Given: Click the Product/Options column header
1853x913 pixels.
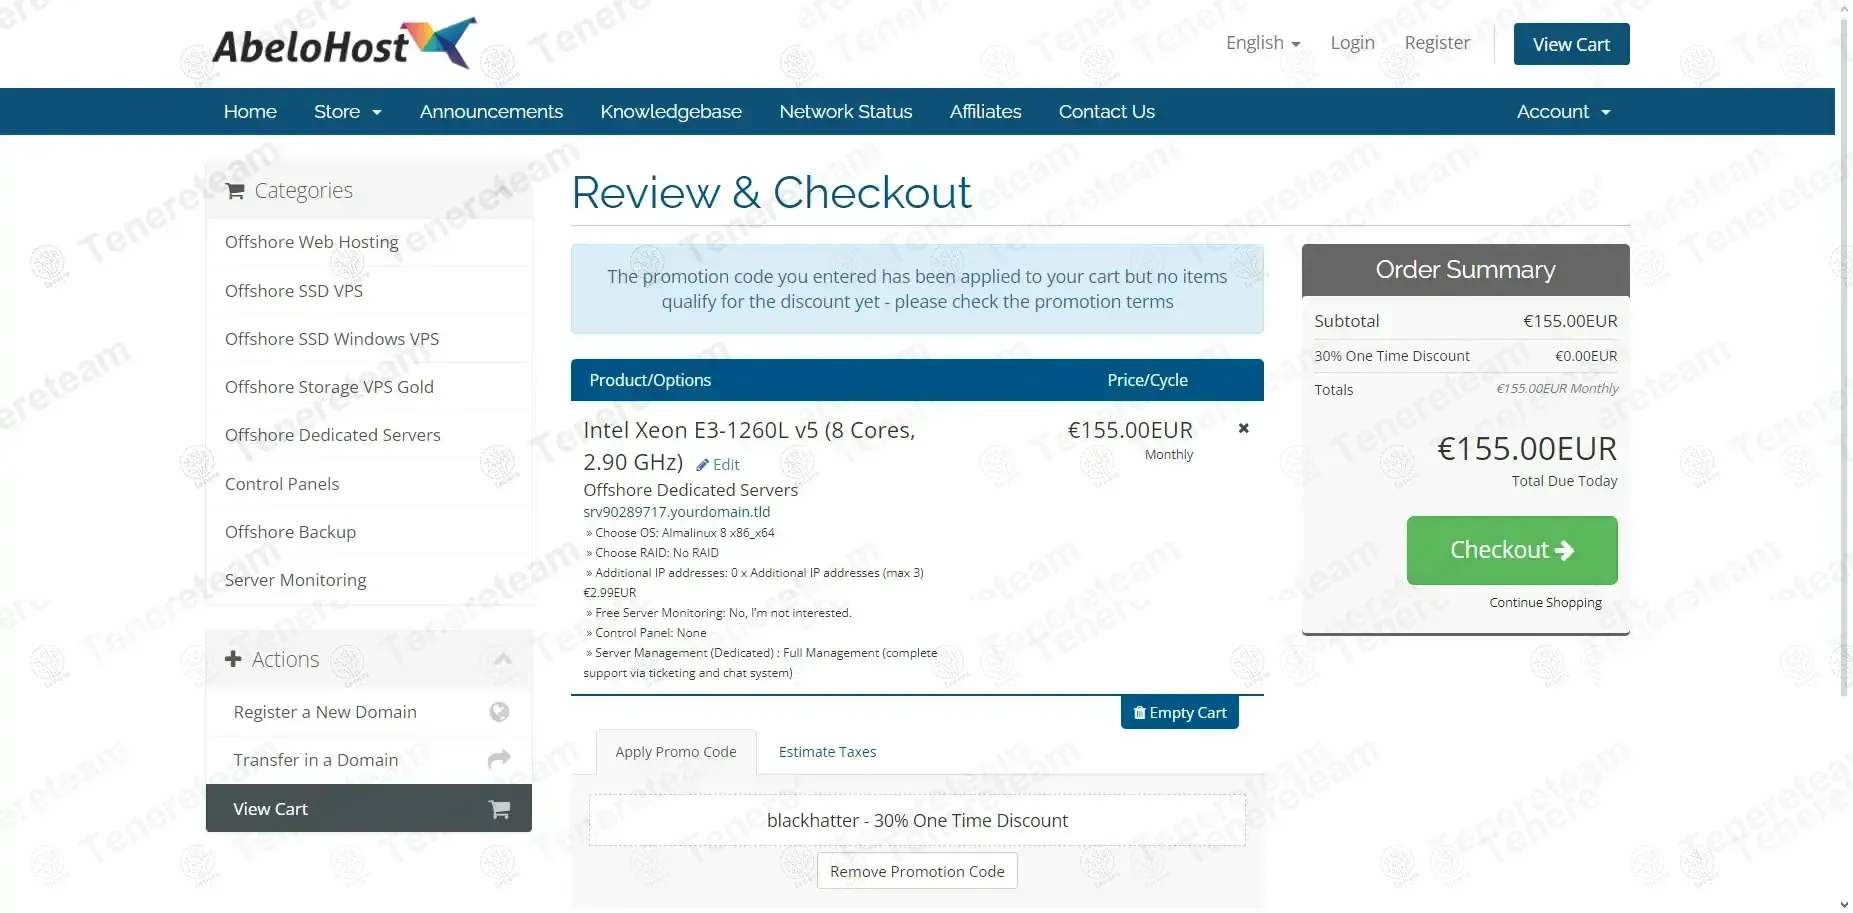Looking at the screenshot, I should click(650, 380).
